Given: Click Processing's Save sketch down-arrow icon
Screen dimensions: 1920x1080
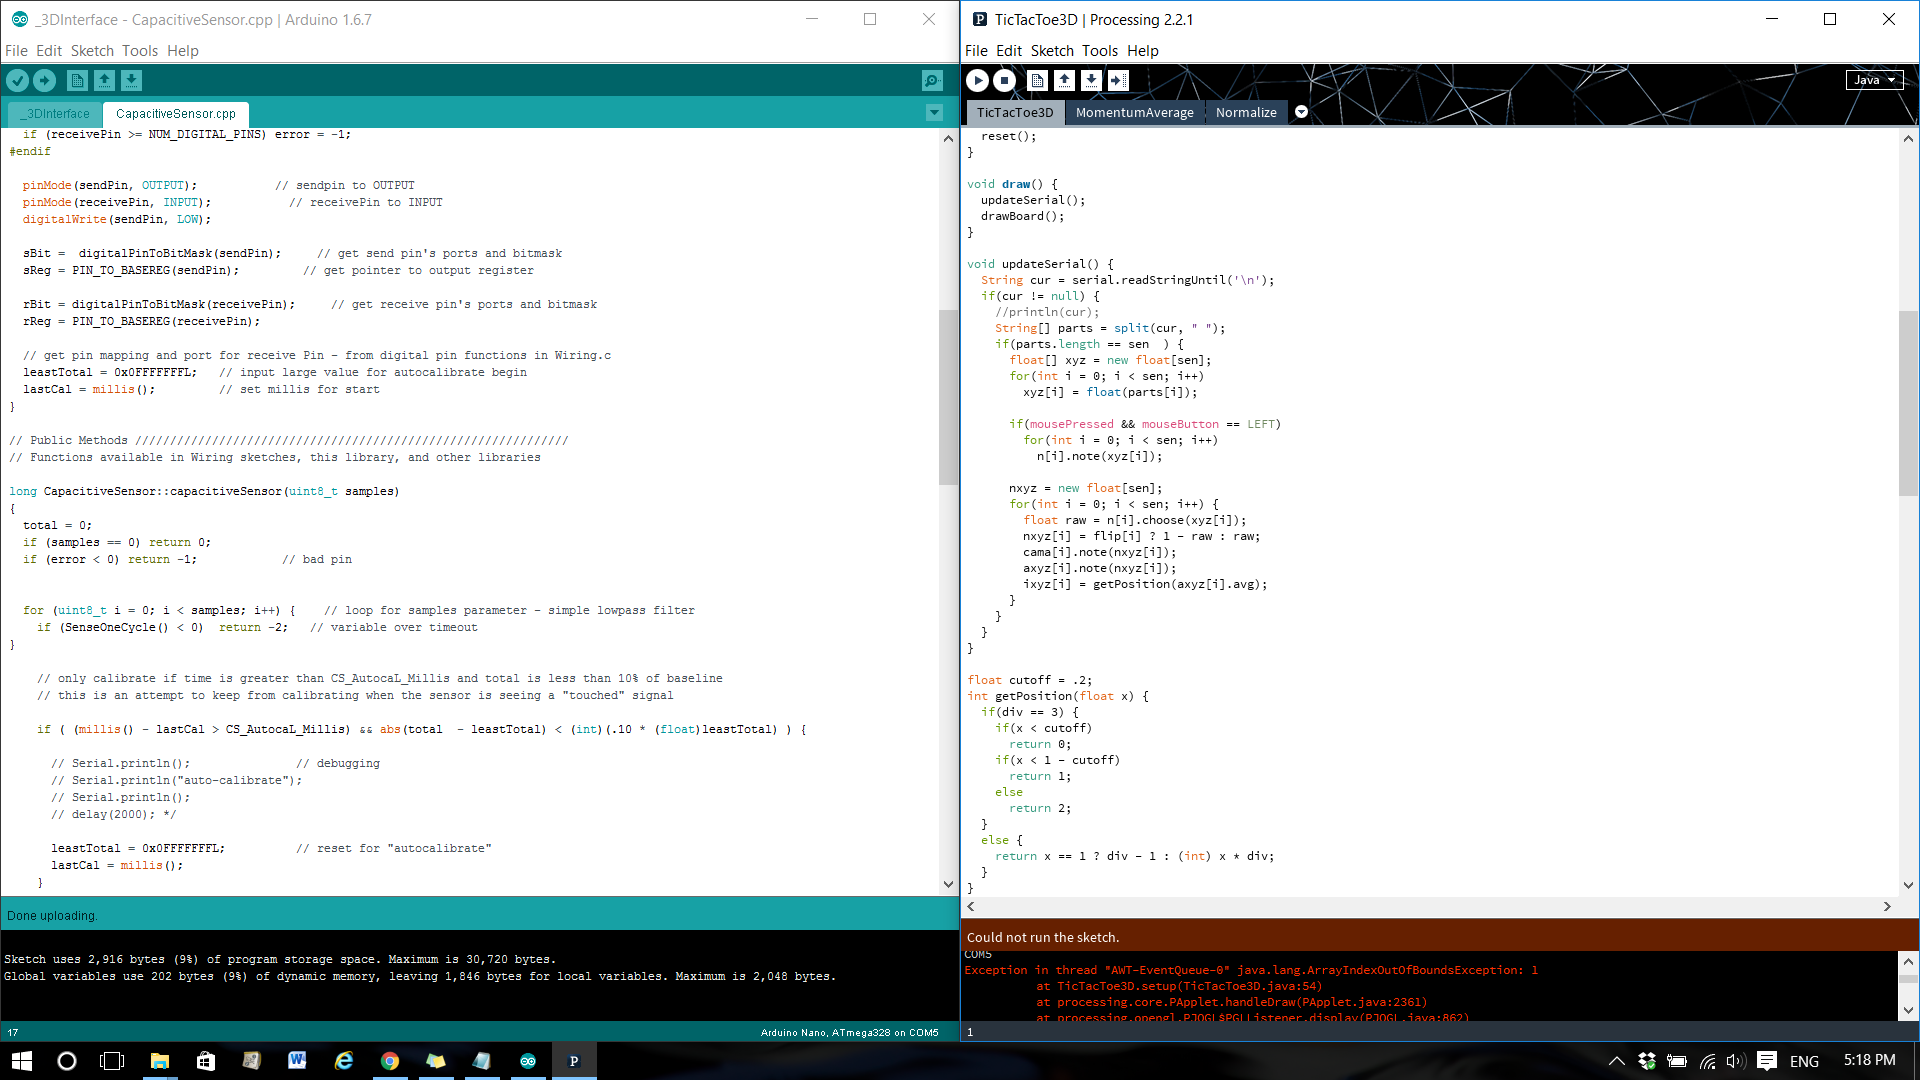Looking at the screenshot, I should pyautogui.click(x=1091, y=81).
